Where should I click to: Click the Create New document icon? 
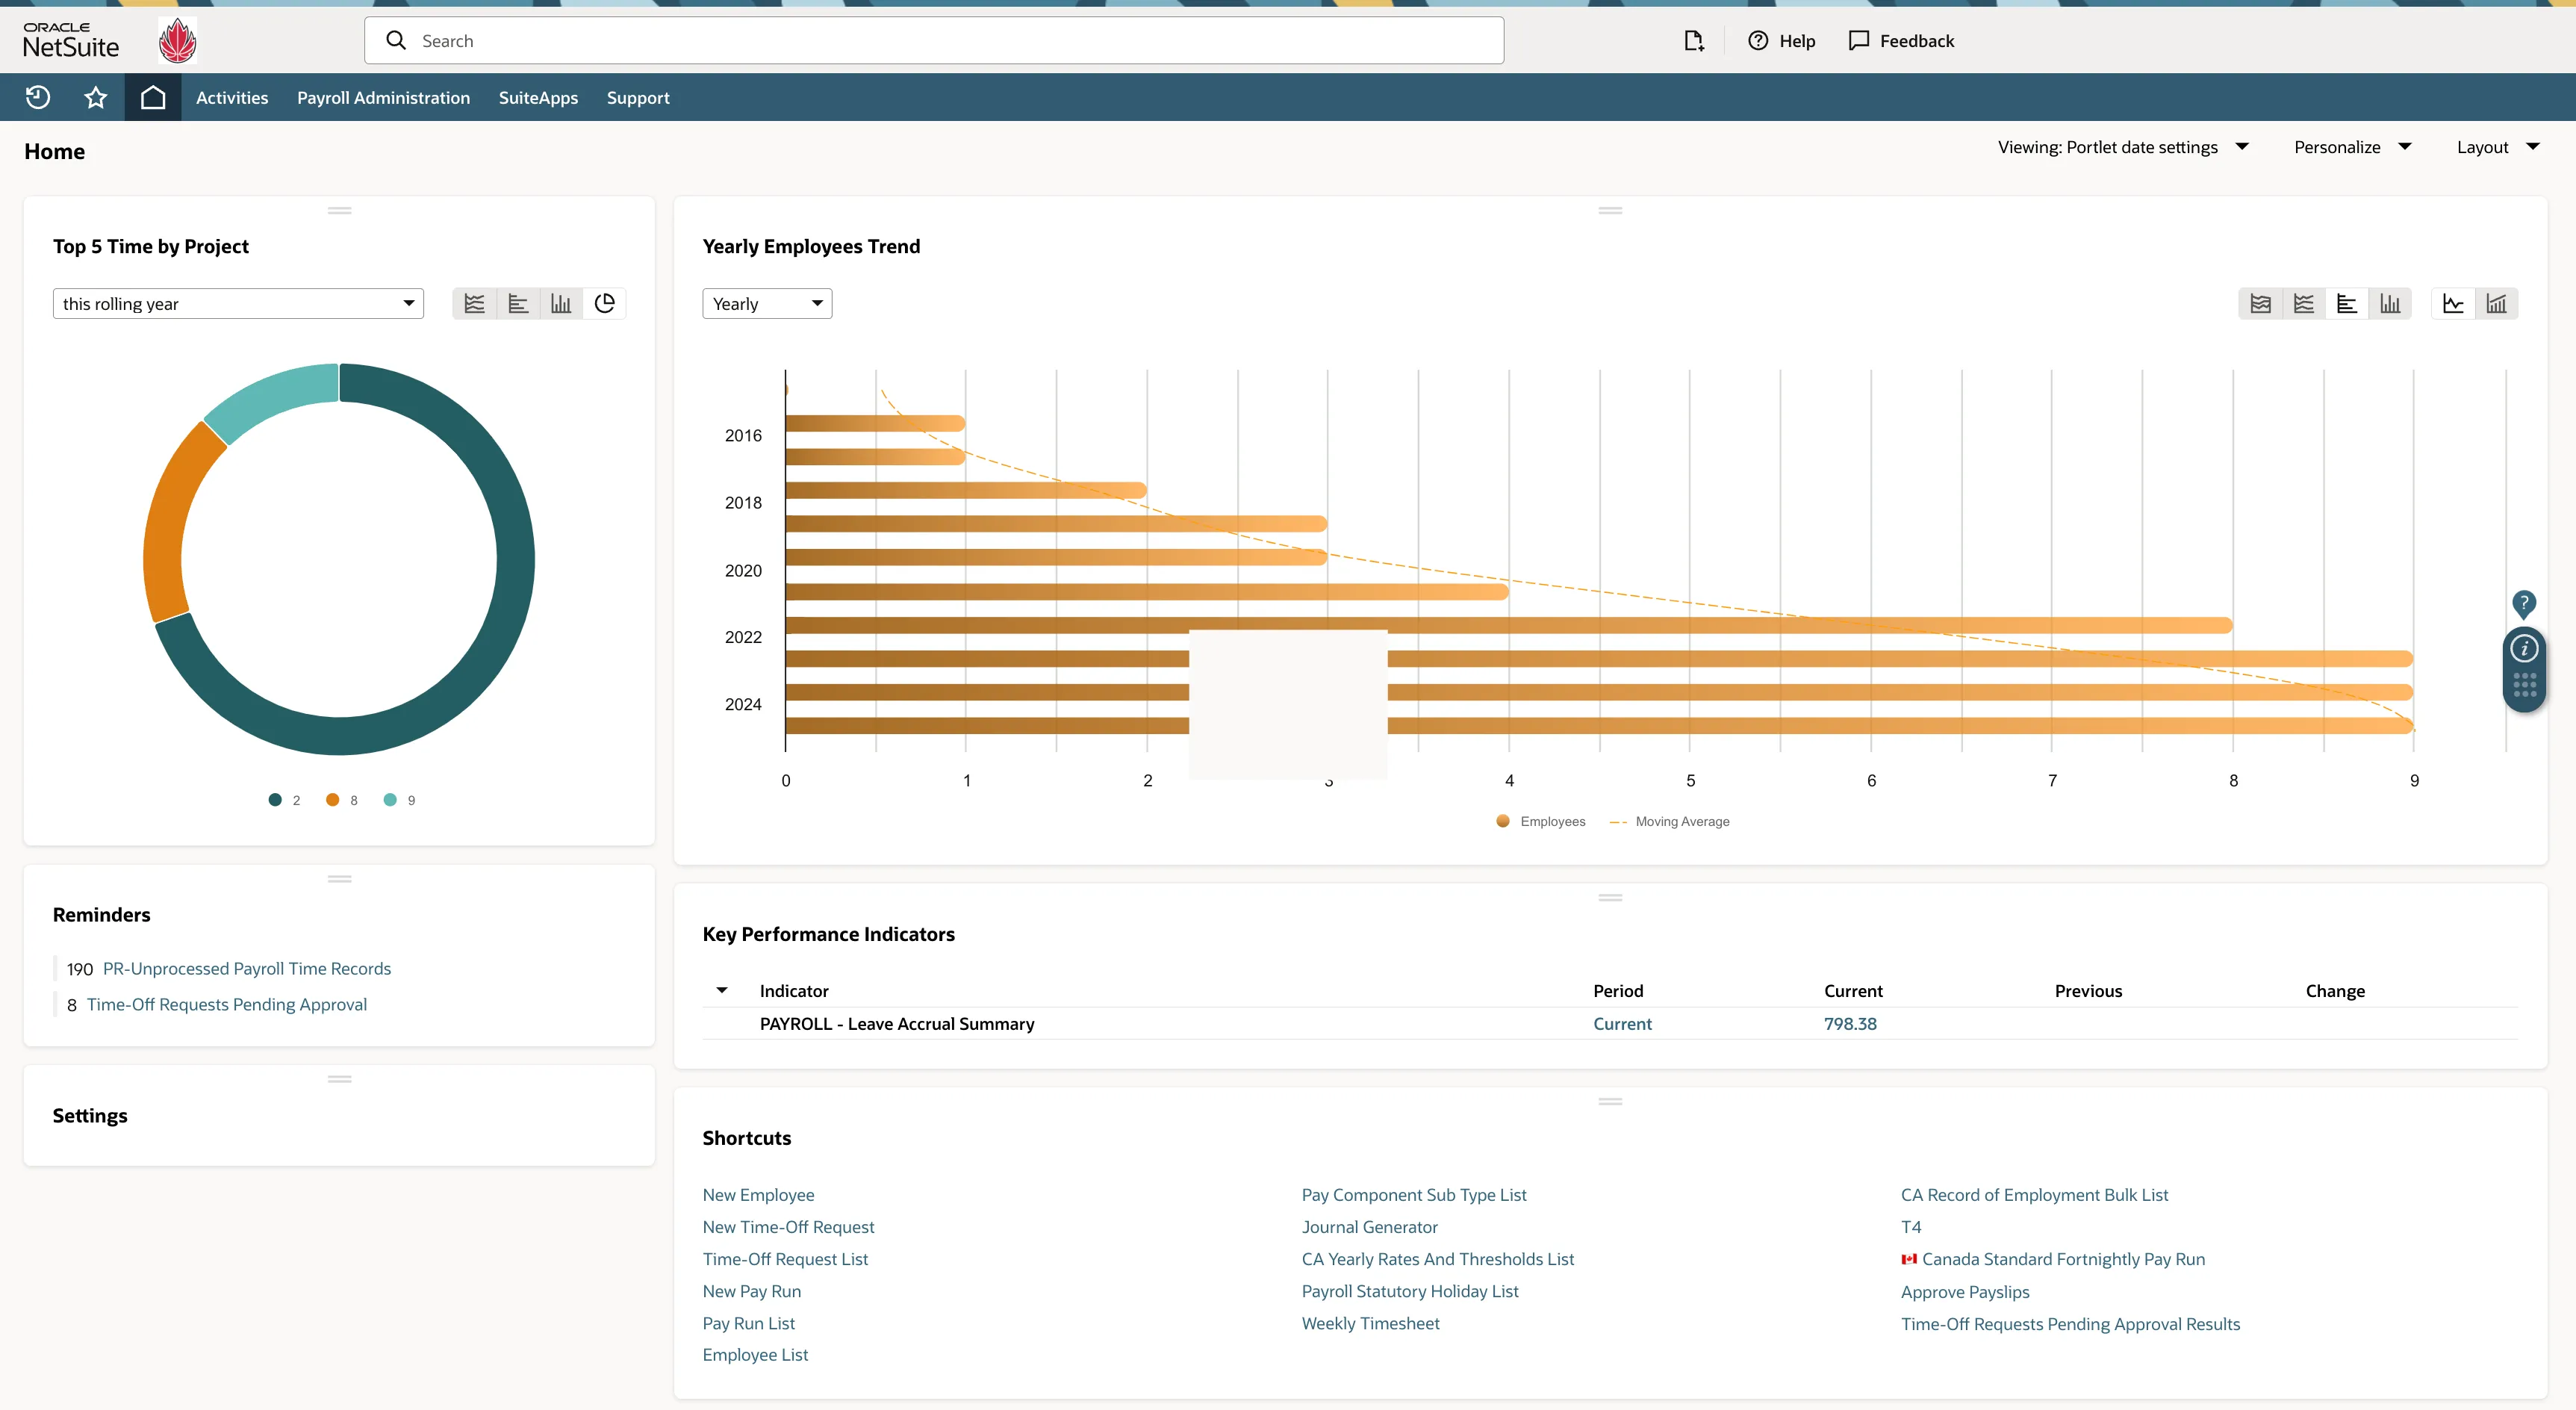pyautogui.click(x=1693, y=41)
